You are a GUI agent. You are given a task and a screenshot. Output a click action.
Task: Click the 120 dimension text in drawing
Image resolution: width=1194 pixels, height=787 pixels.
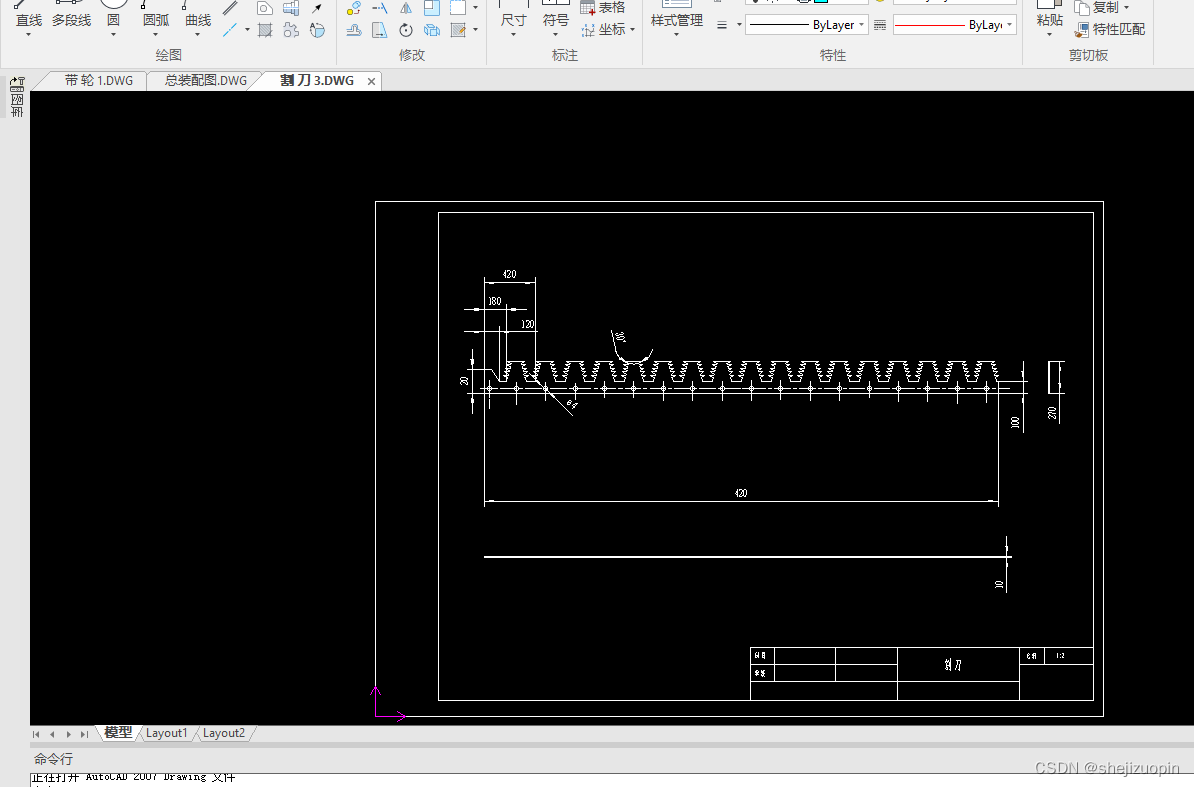(x=527, y=324)
